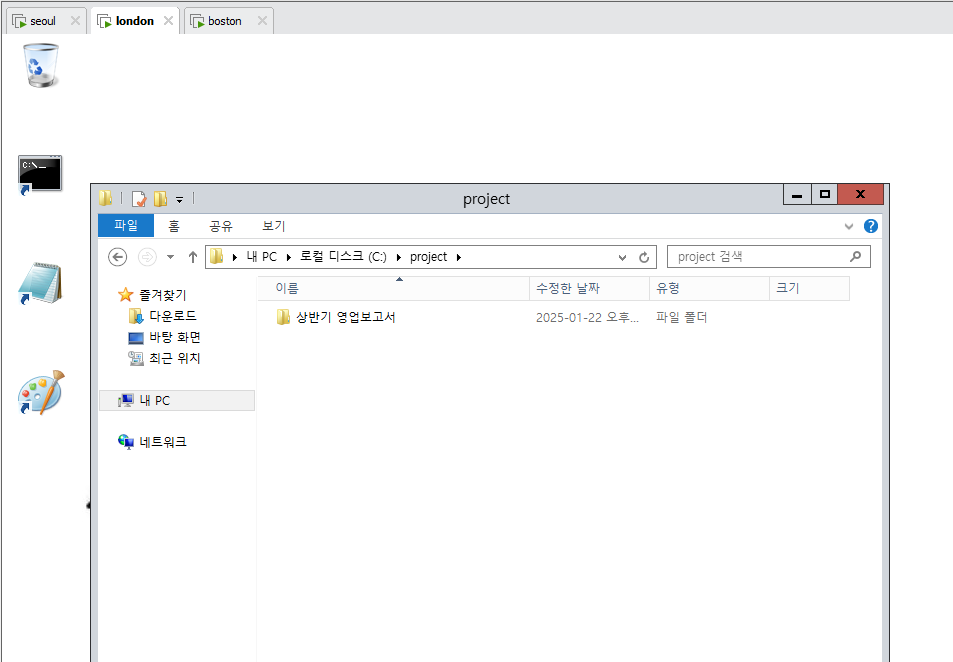Expand the arrow after 내 PC breadcrumb

[x=289, y=257]
